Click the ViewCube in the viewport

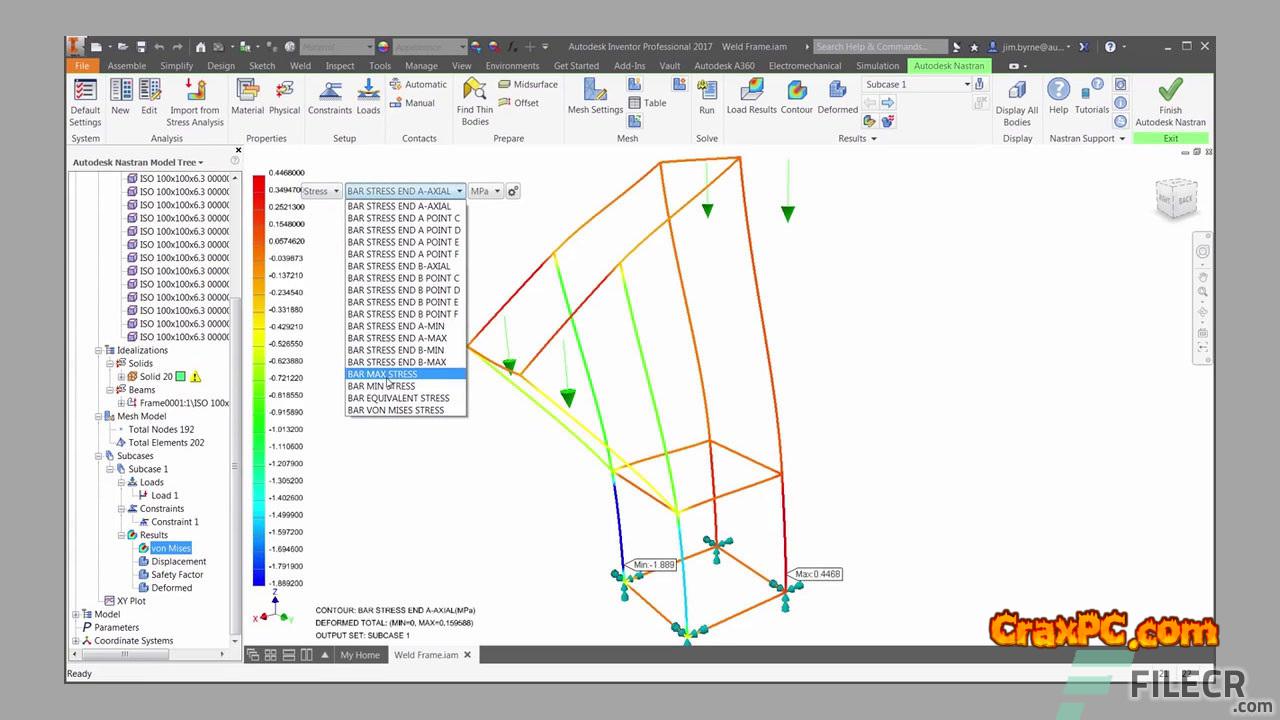tap(1173, 199)
